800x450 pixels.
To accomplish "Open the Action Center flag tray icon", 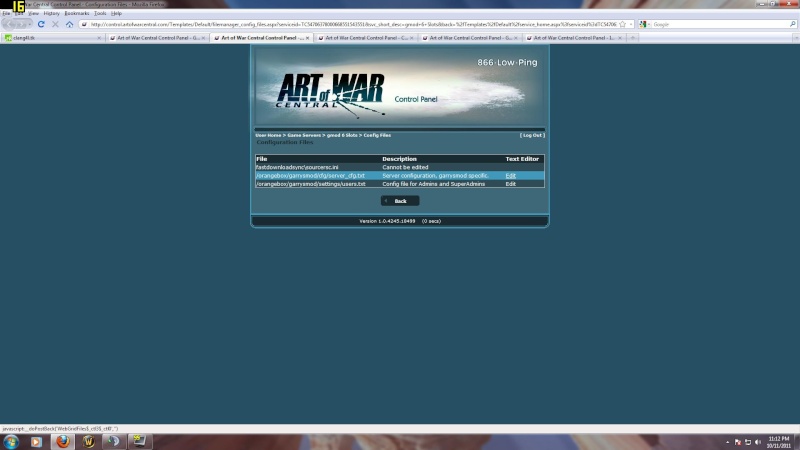I will pyautogui.click(x=738, y=442).
